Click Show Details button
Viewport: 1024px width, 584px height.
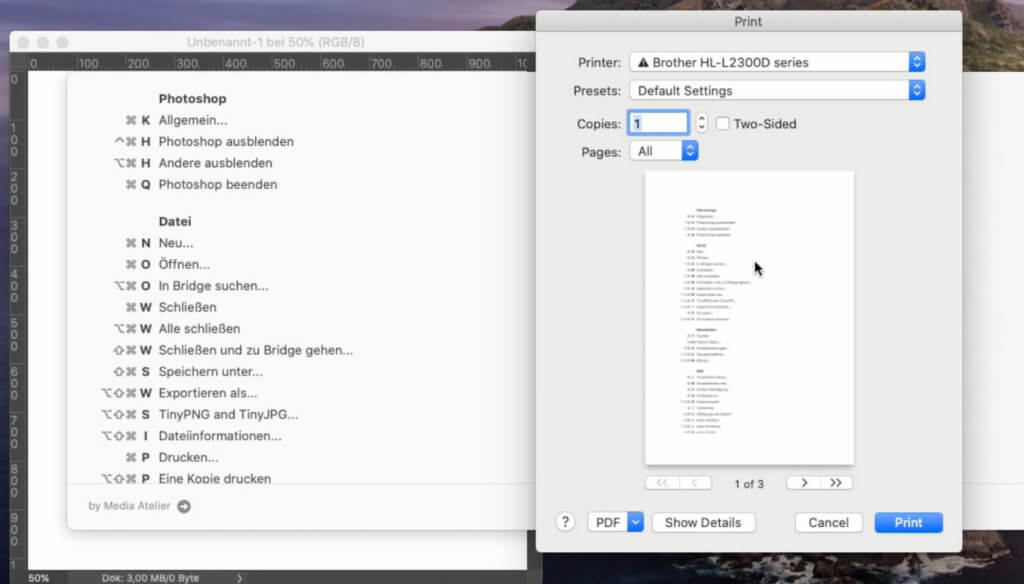coord(703,523)
